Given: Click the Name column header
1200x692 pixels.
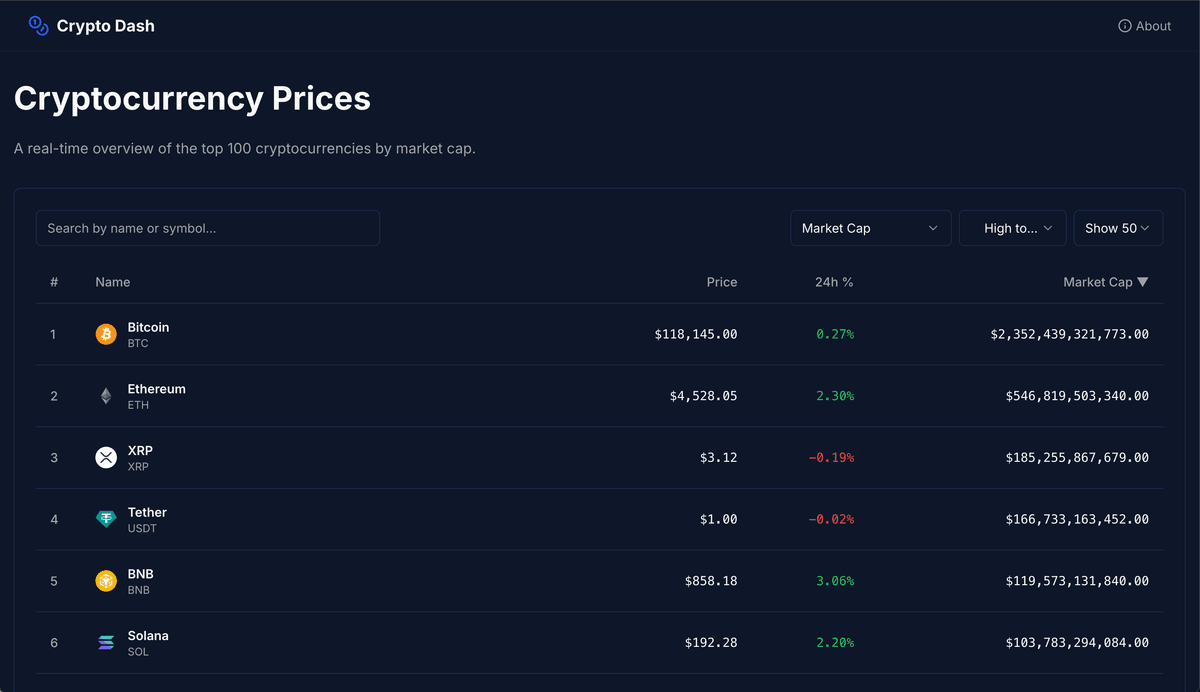Looking at the screenshot, I should [112, 282].
